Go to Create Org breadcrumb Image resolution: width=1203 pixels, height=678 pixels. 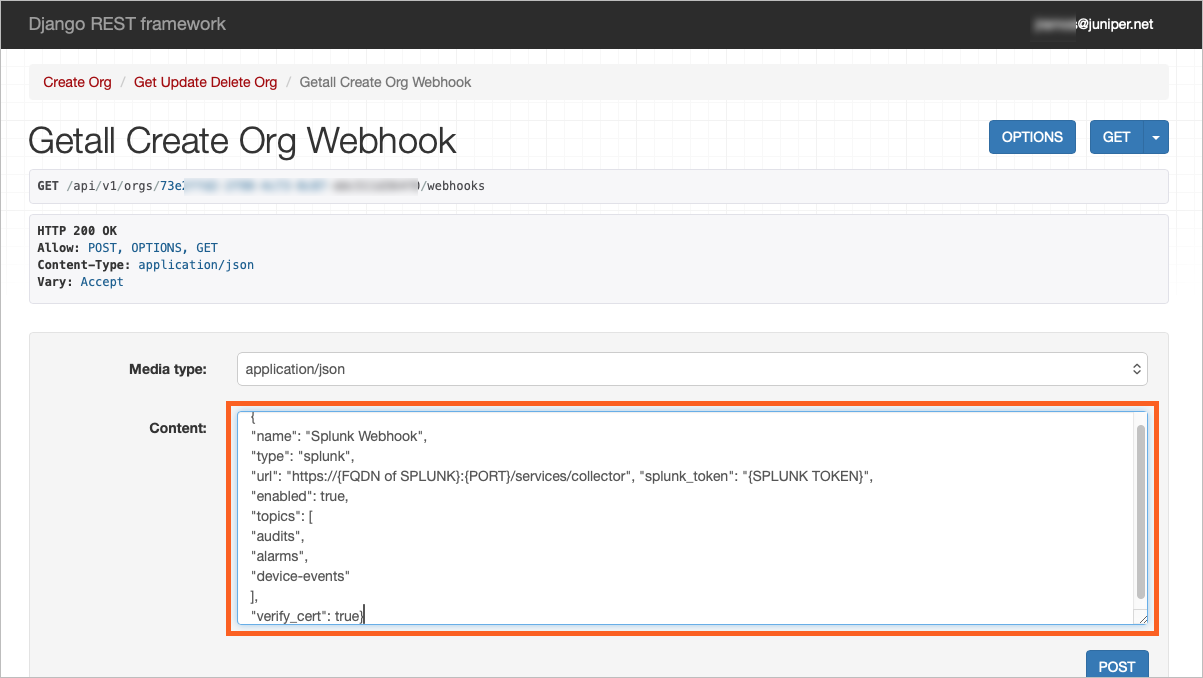(77, 82)
